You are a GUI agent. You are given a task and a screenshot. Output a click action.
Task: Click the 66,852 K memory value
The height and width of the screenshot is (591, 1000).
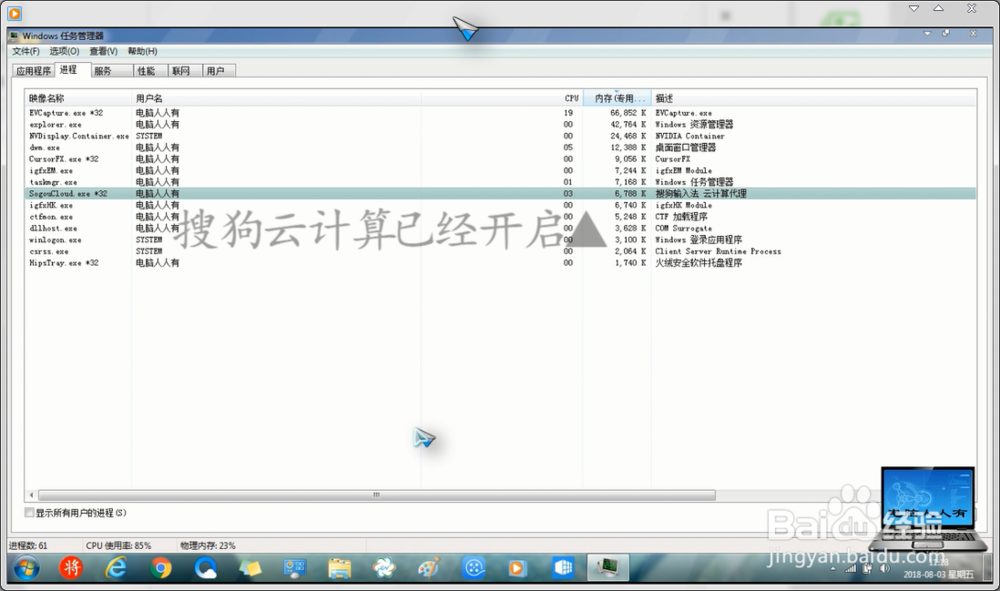pyautogui.click(x=628, y=113)
